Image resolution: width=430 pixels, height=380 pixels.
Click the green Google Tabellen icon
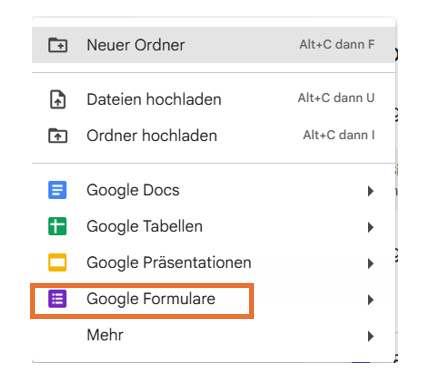tap(57, 226)
